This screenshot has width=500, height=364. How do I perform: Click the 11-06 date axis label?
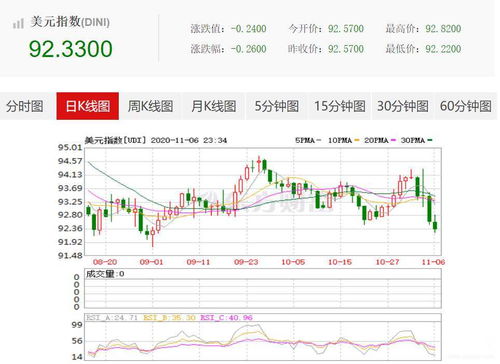[x=433, y=262]
